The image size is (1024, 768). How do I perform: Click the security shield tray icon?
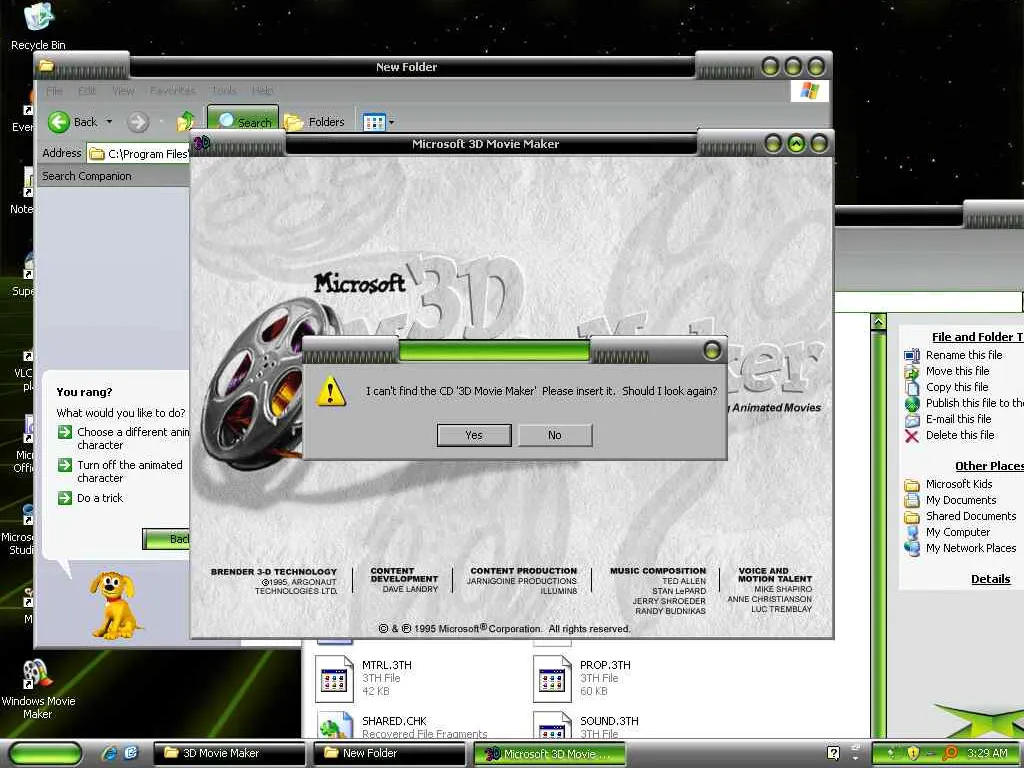[x=912, y=753]
